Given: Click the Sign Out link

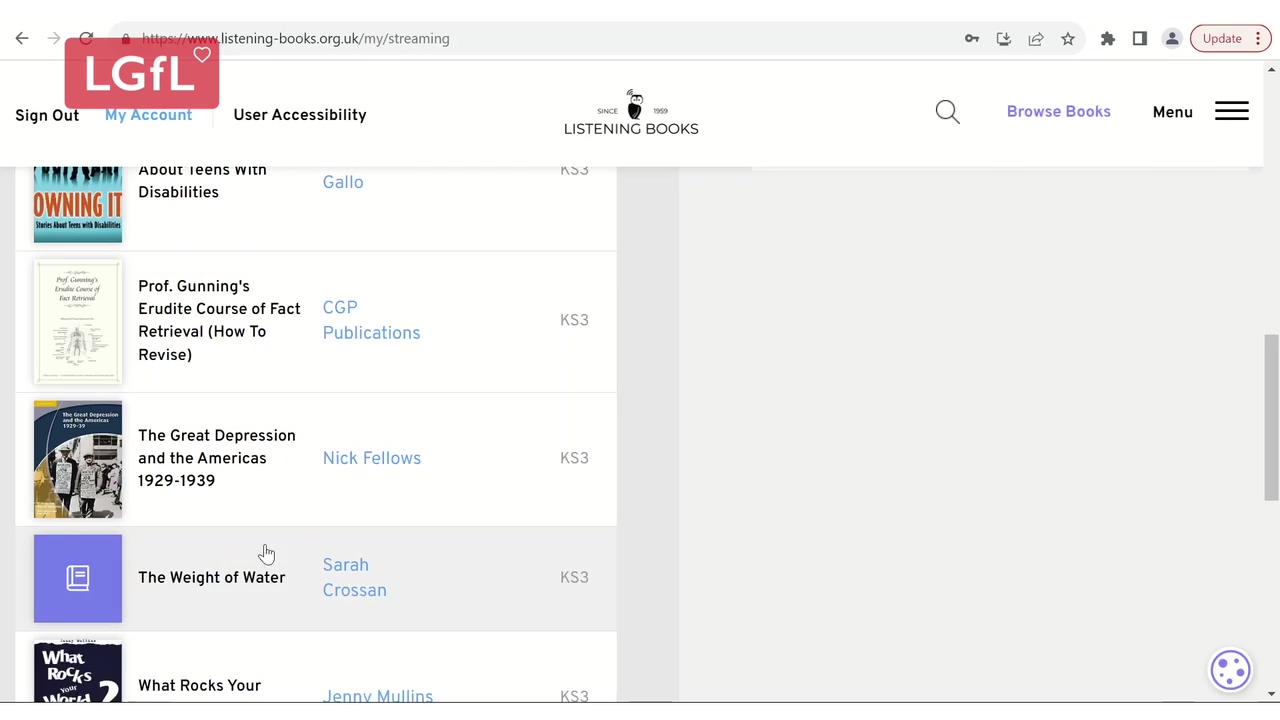Looking at the screenshot, I should (x=47, y=115).
